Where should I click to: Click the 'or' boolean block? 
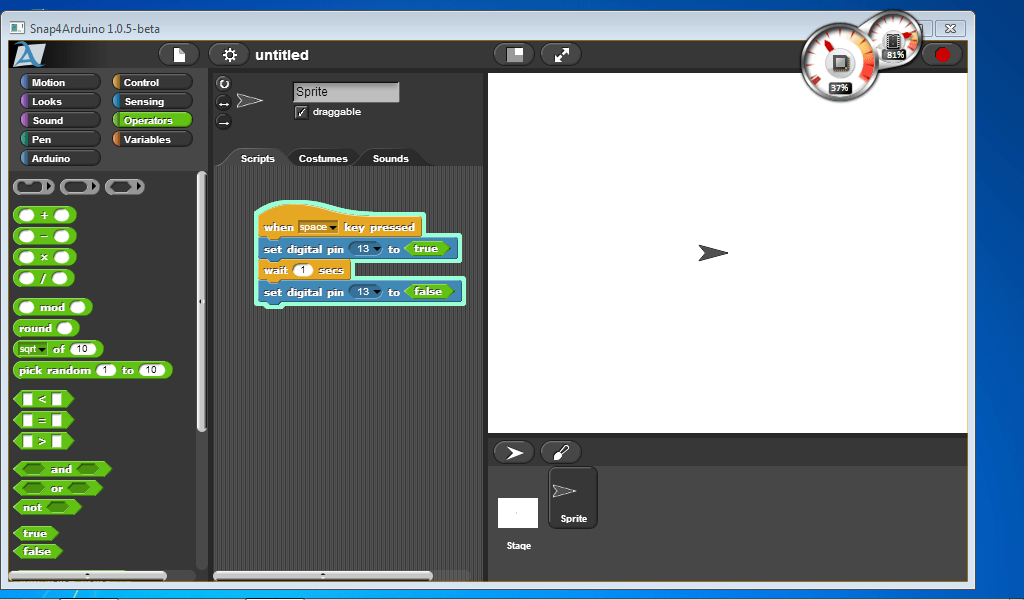tap(57, 488)
